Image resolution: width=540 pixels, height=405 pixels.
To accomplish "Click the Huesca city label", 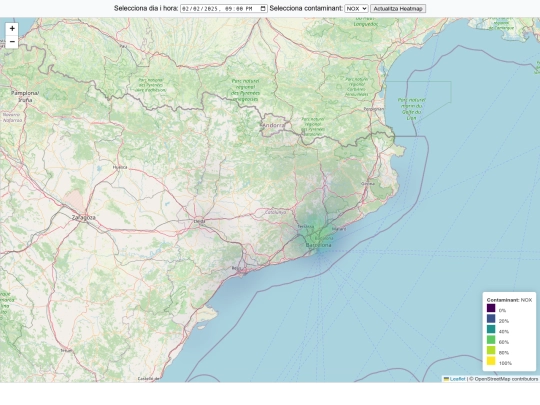I will point(120,167).
